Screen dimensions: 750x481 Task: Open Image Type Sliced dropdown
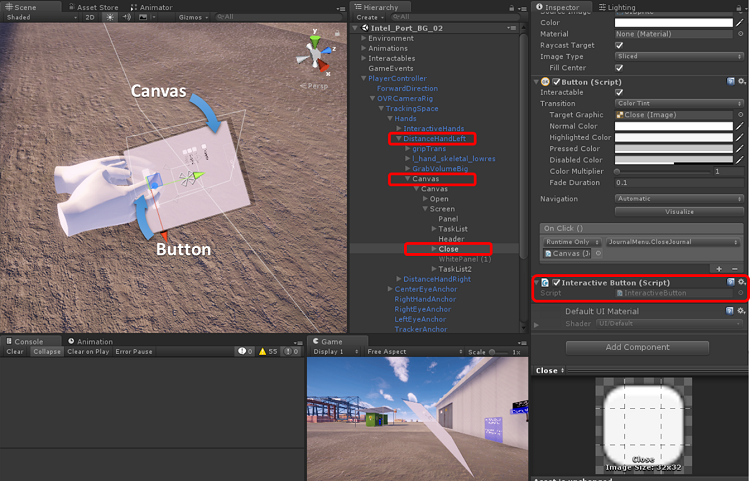pos(679,56)
